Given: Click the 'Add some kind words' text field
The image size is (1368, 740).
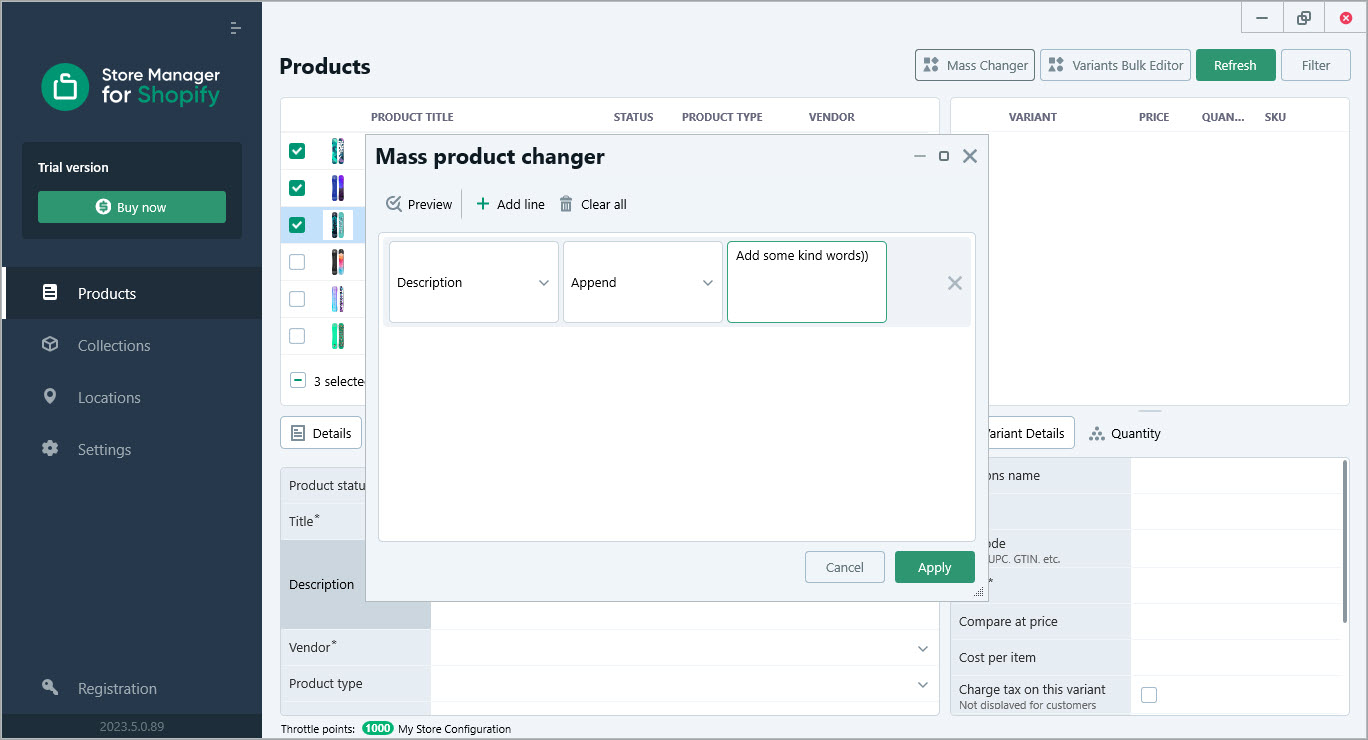Looking at the screenshot, I should (807, 282).
